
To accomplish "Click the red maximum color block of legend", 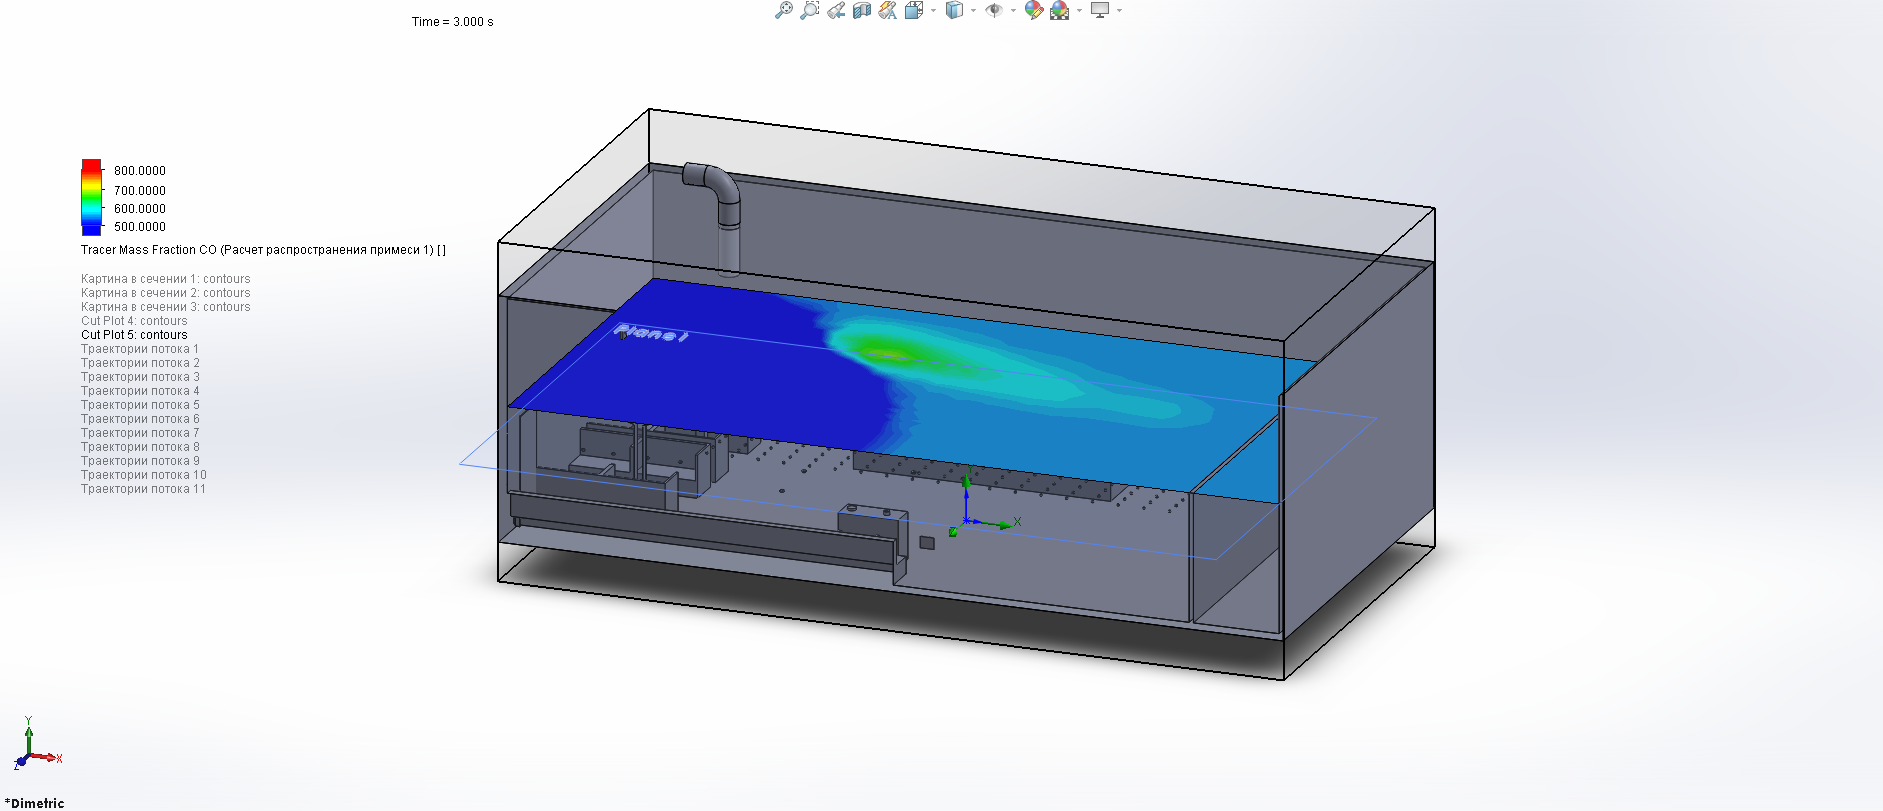I will tap(91, 165).
